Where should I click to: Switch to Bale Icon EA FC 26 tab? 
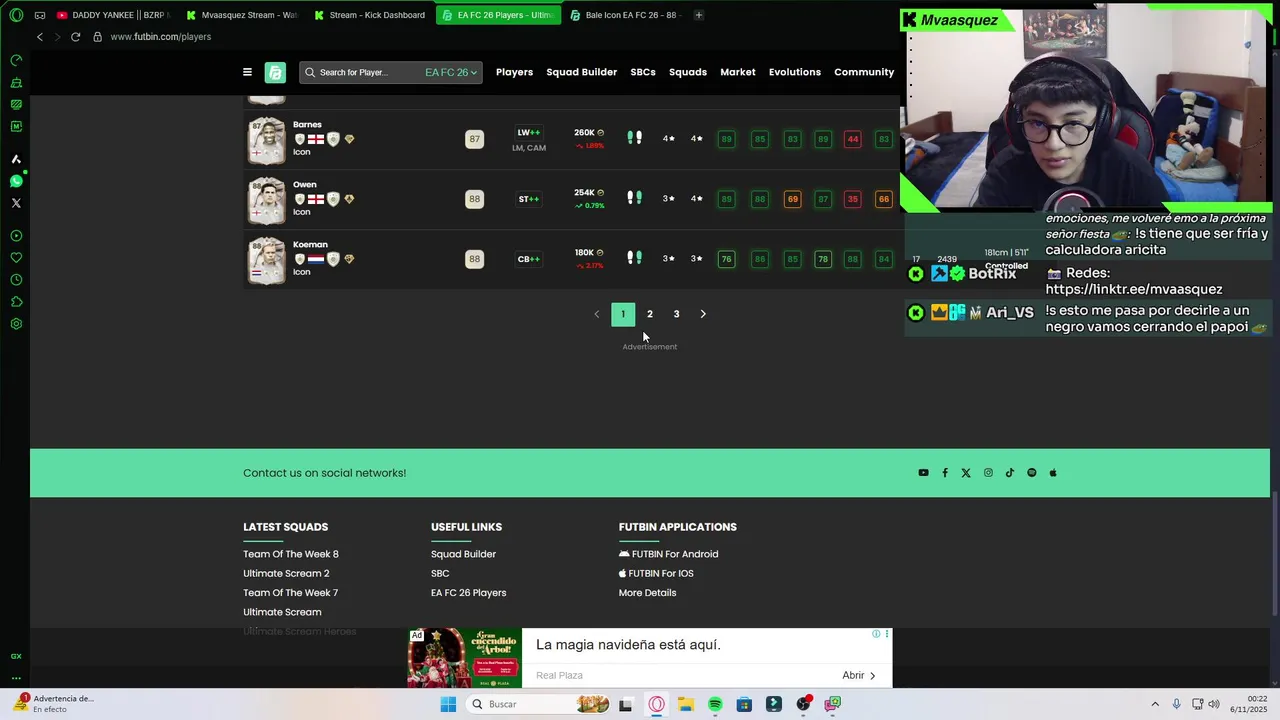(625, 15)
